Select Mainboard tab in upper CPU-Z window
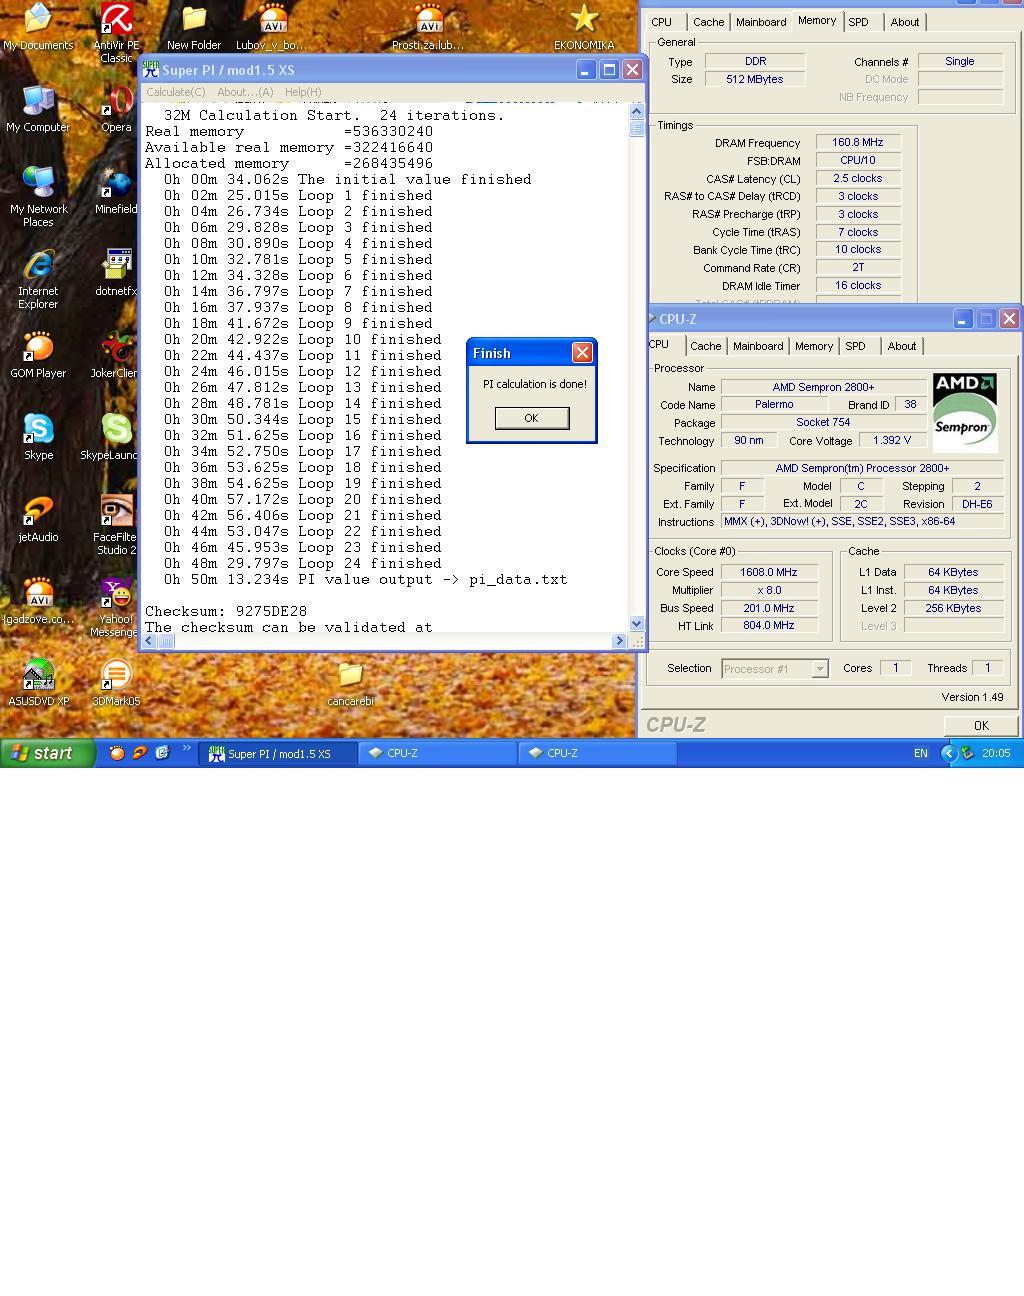 (x=761, y=22)
